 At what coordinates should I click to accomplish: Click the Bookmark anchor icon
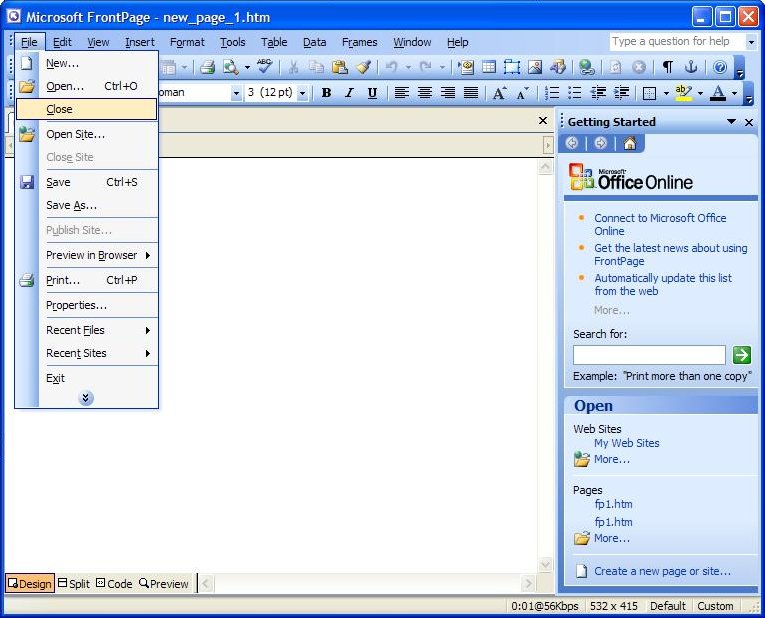tap(691, 67)
